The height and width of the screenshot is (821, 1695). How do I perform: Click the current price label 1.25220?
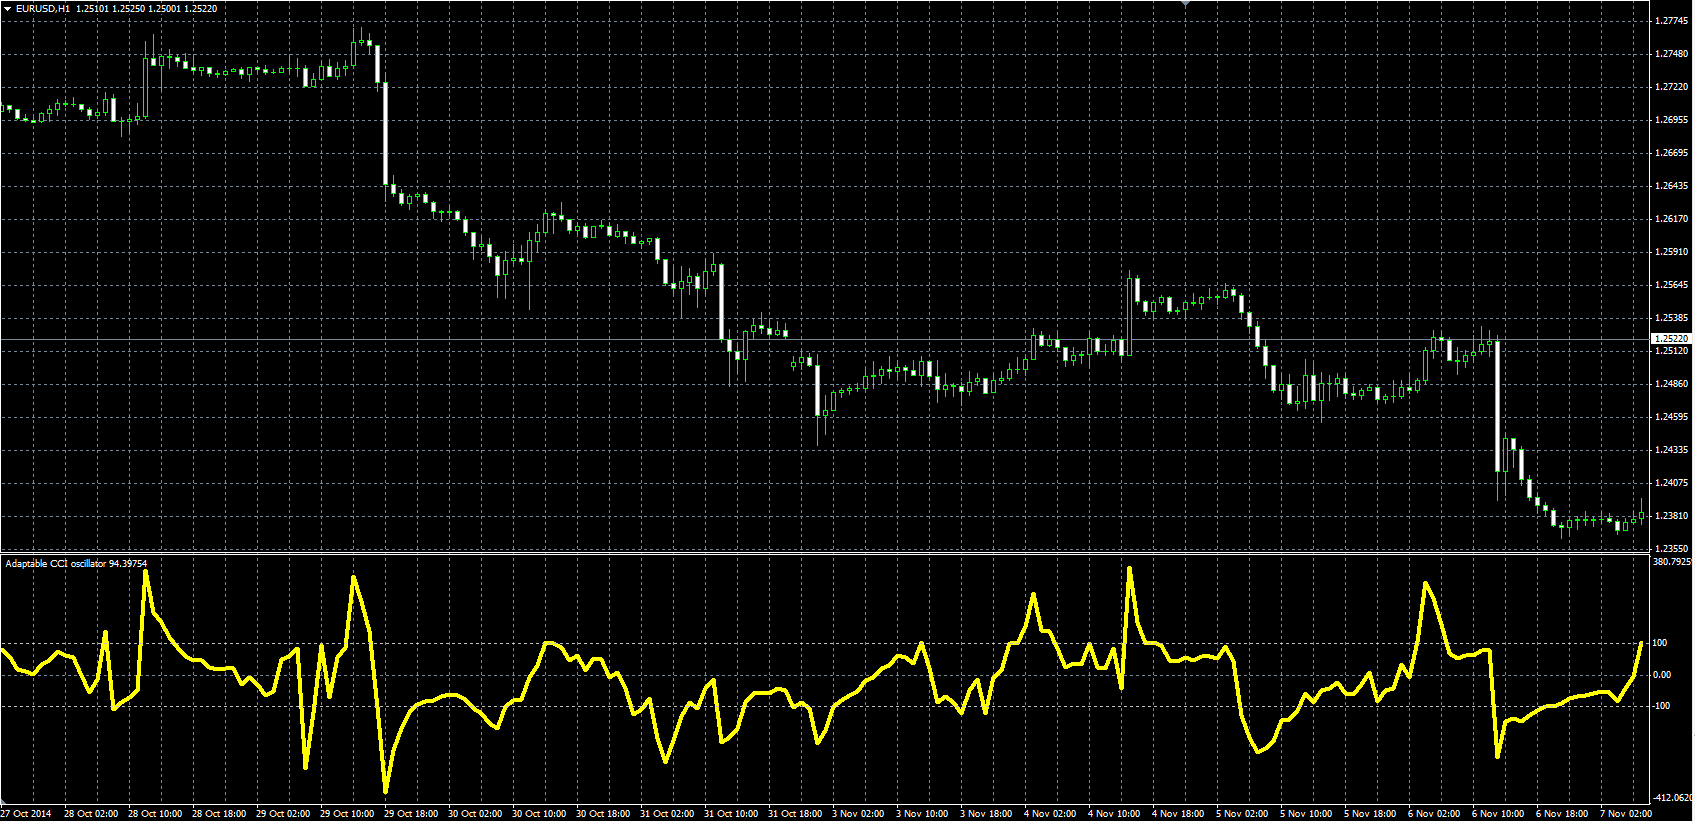1670,340
